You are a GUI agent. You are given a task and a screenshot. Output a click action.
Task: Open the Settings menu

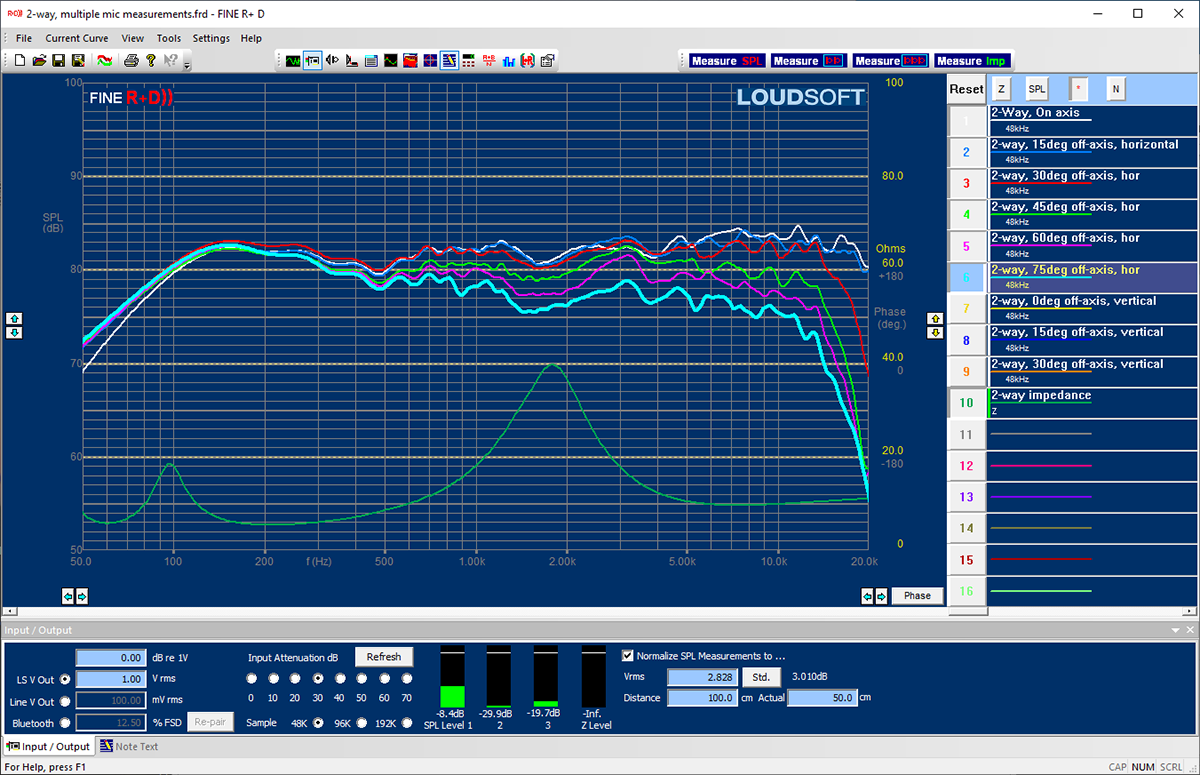click(x=211, y=38)
